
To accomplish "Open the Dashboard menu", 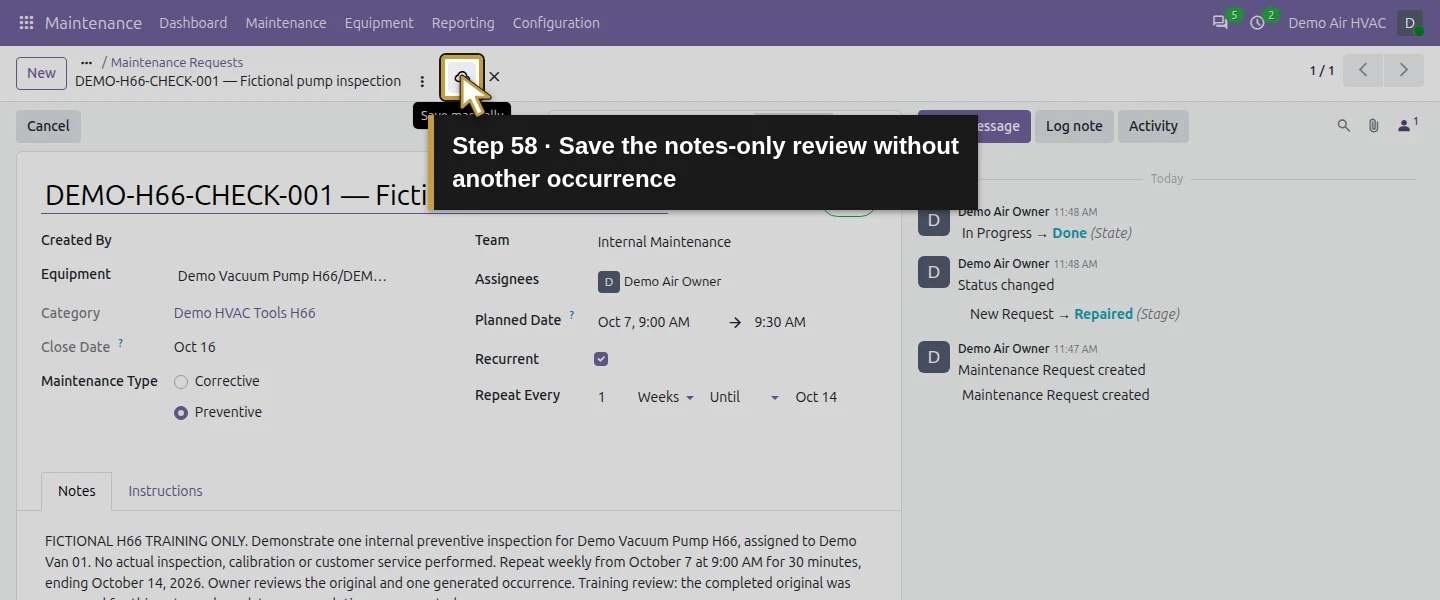I will pos(193,23).
